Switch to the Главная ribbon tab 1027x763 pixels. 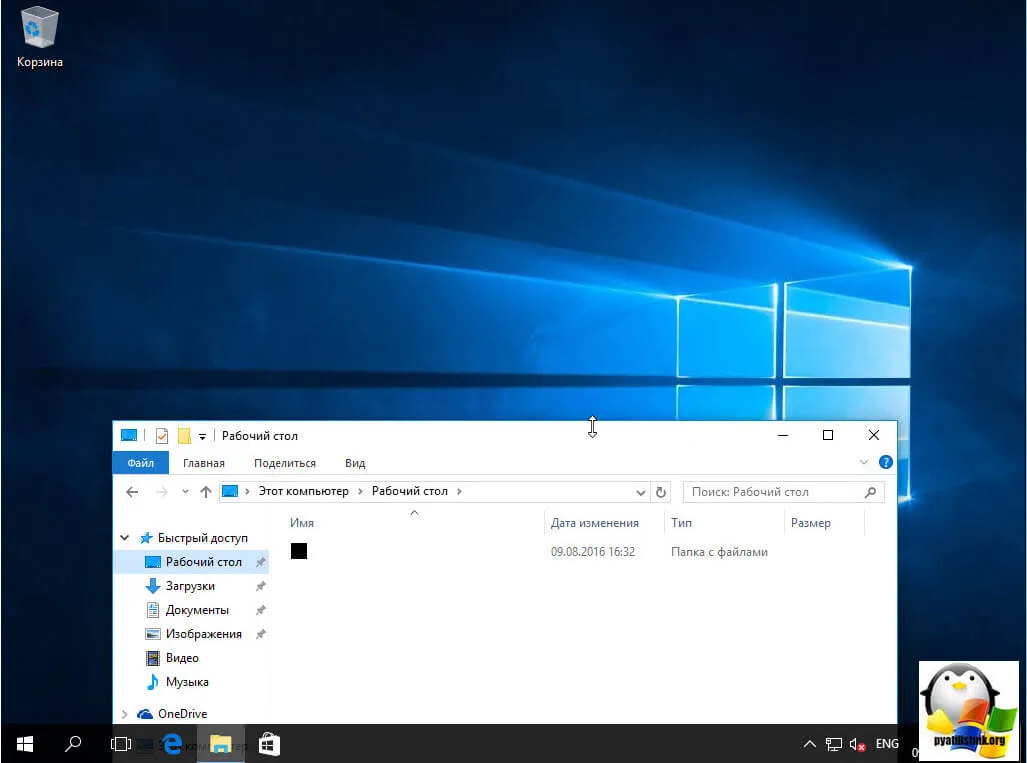[x=204, y=463]
